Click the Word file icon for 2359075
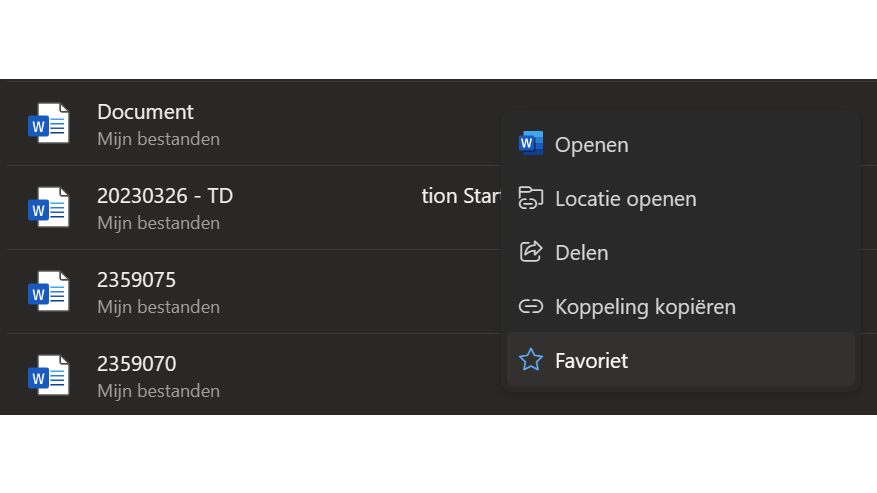Image resolution: width=877 pixels, height=493 pixels. [x=48, y=292]
